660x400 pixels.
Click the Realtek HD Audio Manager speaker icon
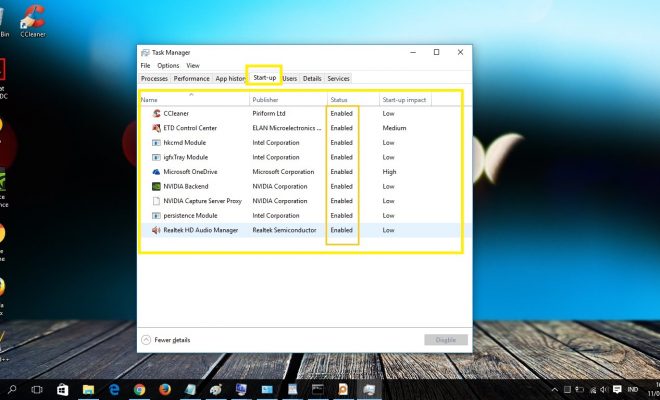coord(156,230)
